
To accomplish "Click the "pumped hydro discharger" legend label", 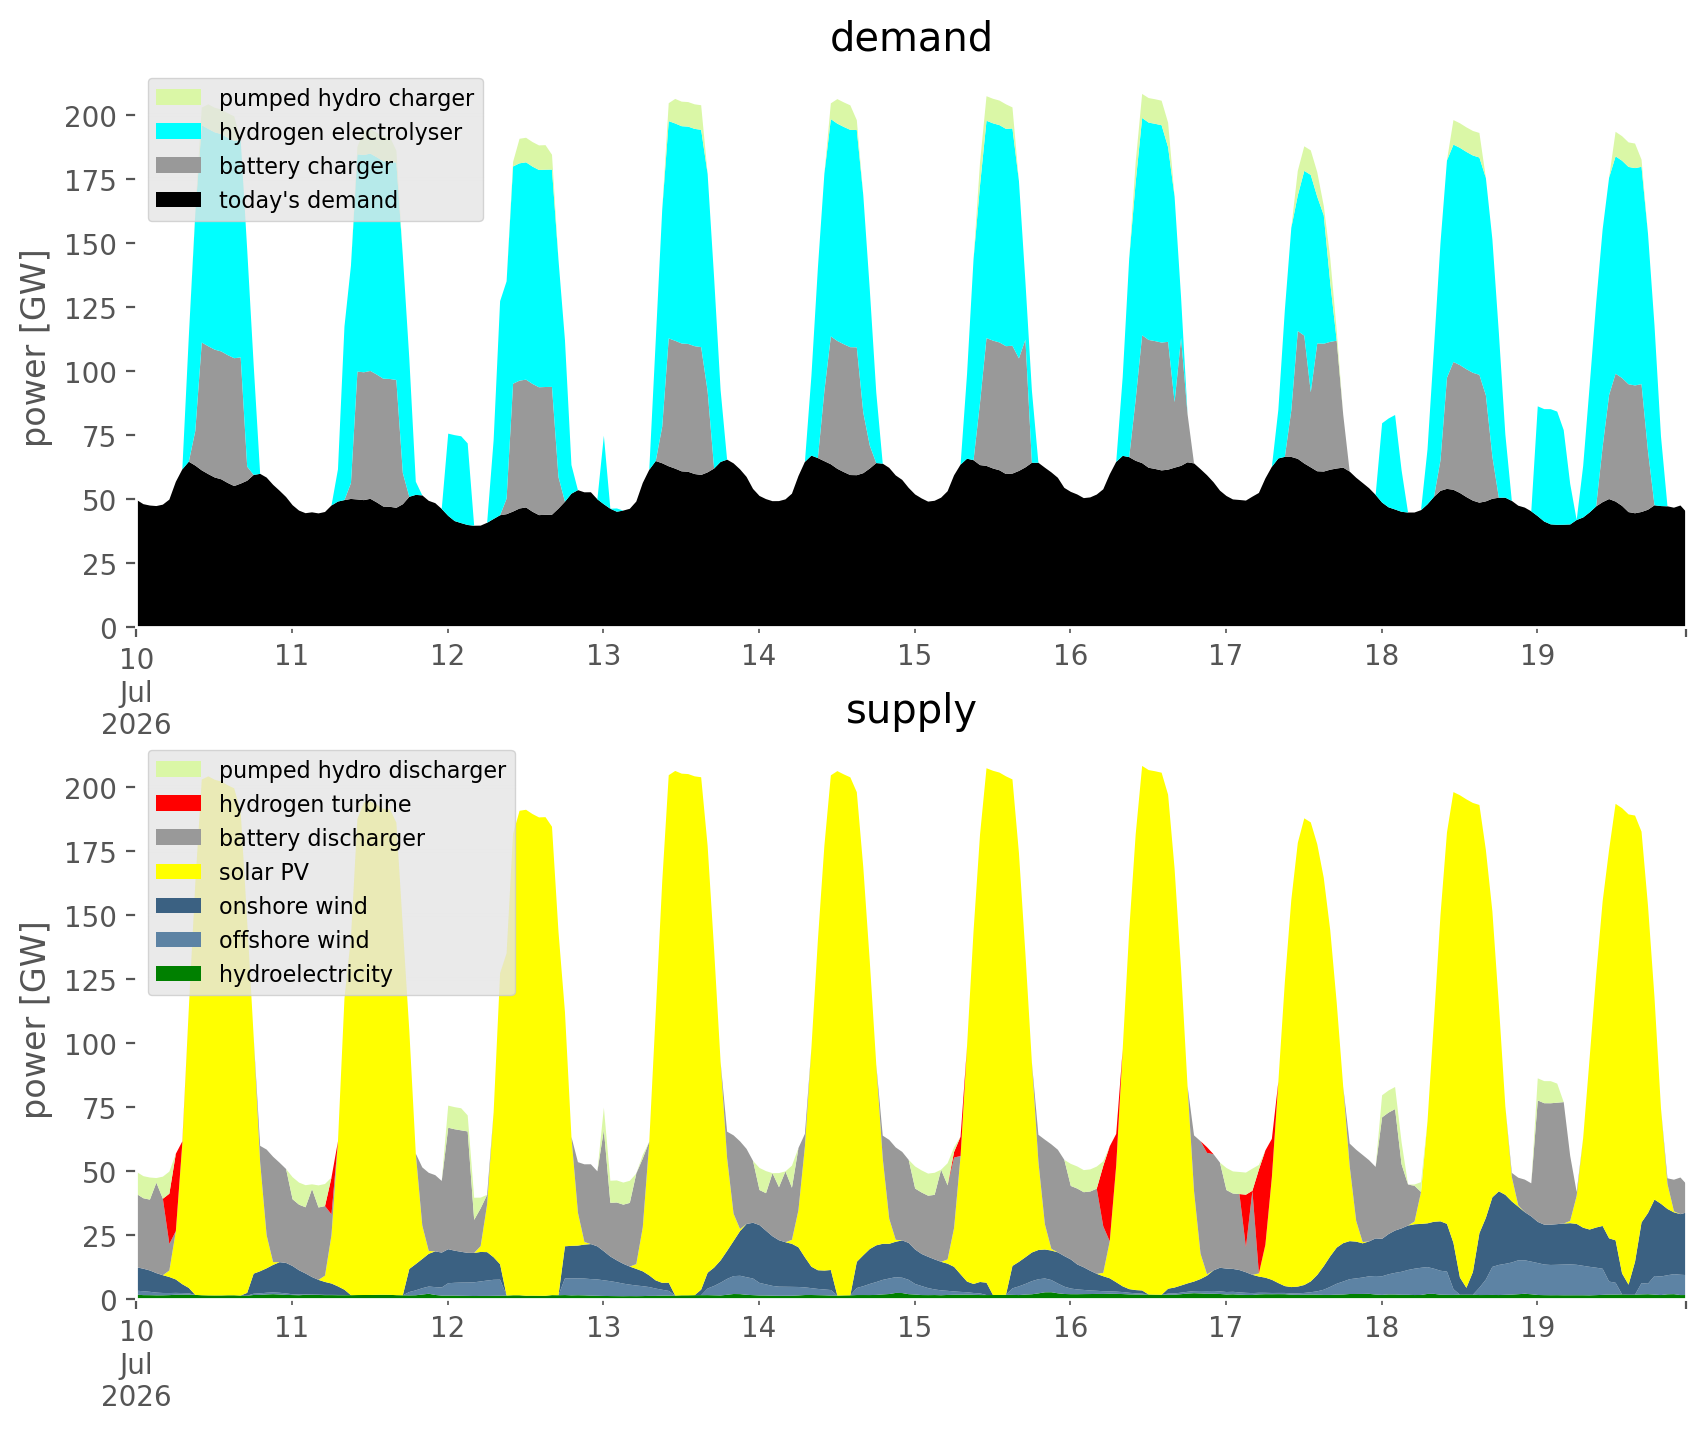I will point(362,770).
